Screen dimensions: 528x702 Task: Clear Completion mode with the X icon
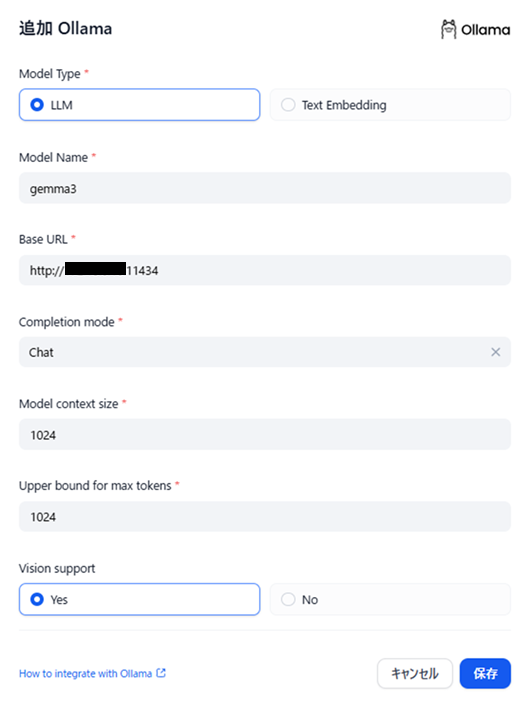pos(495,352)
